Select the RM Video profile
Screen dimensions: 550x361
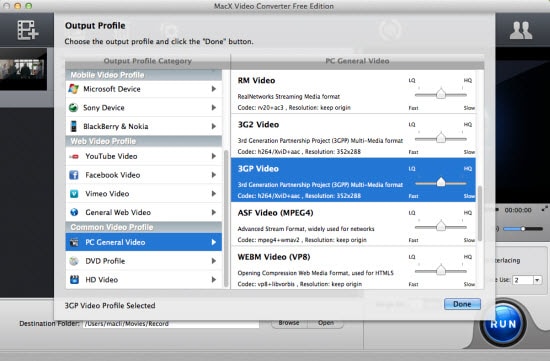click(x=354, y=92)
